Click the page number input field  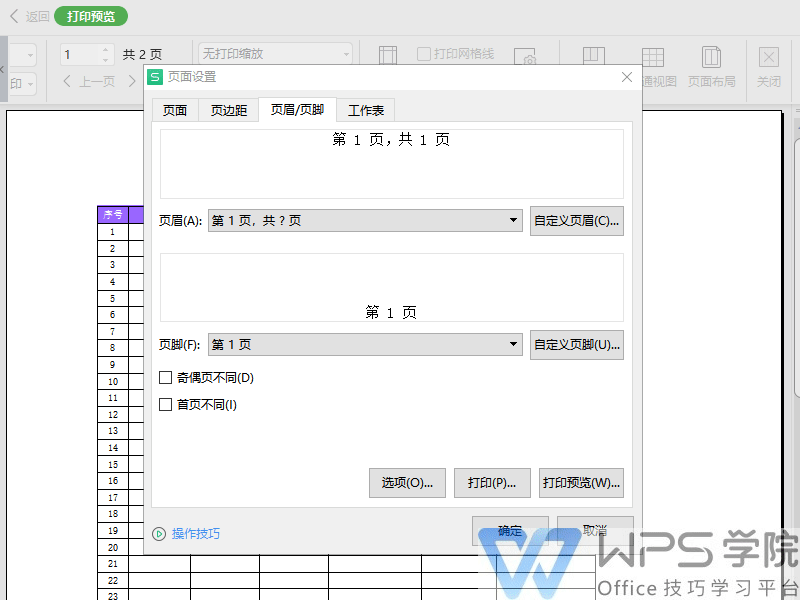(81, 55)
